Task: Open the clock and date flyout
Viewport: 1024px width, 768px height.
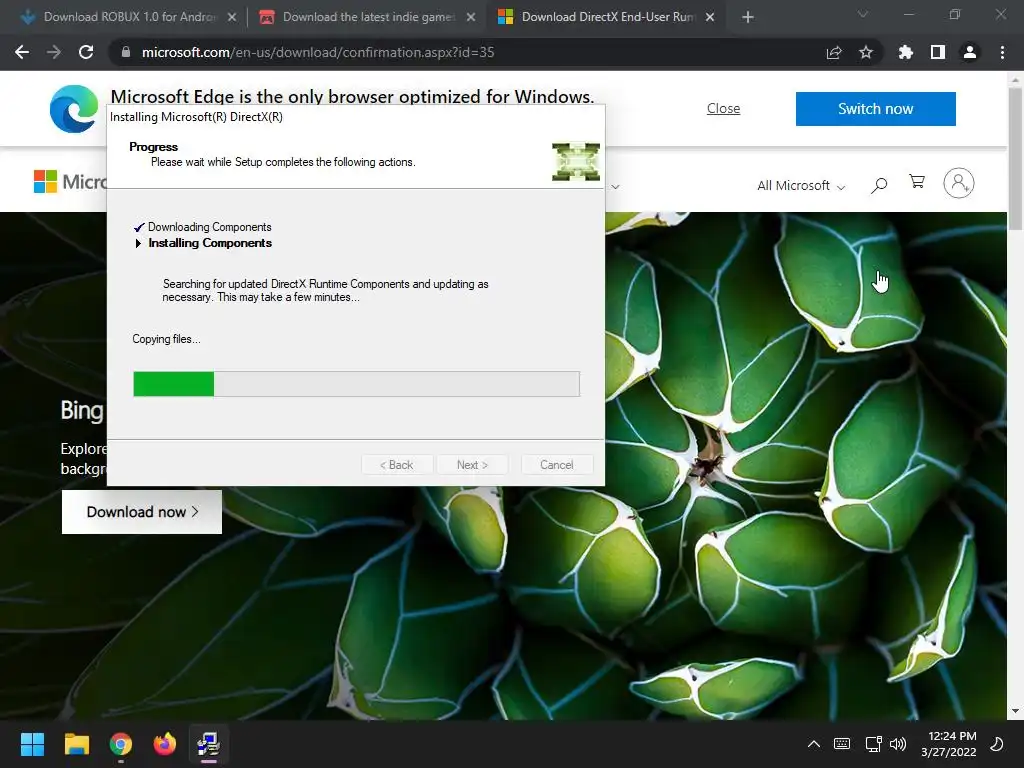Action: pos(949,744)
